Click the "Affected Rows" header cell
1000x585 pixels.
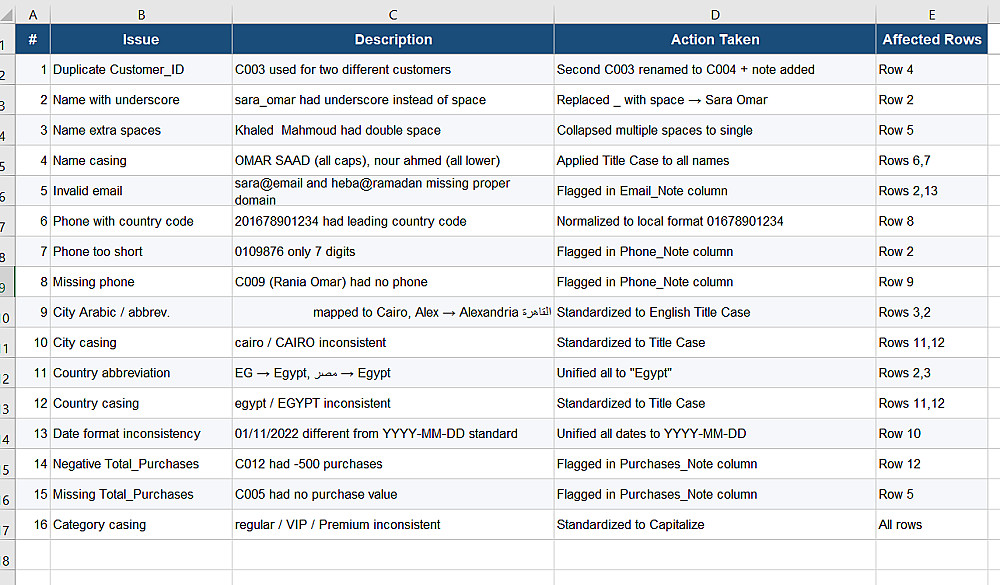pyautogui.click(x=931, y=40)
